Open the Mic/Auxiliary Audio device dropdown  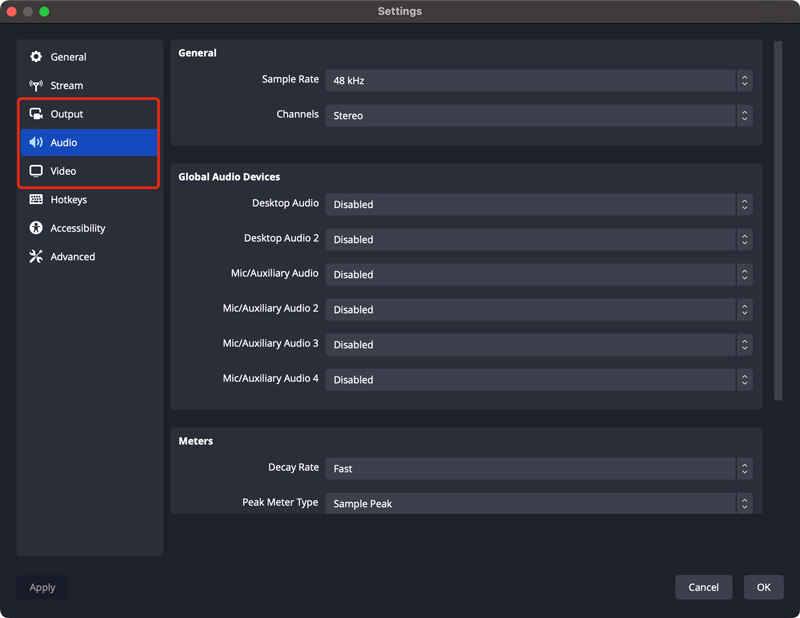tap(539, 275)
